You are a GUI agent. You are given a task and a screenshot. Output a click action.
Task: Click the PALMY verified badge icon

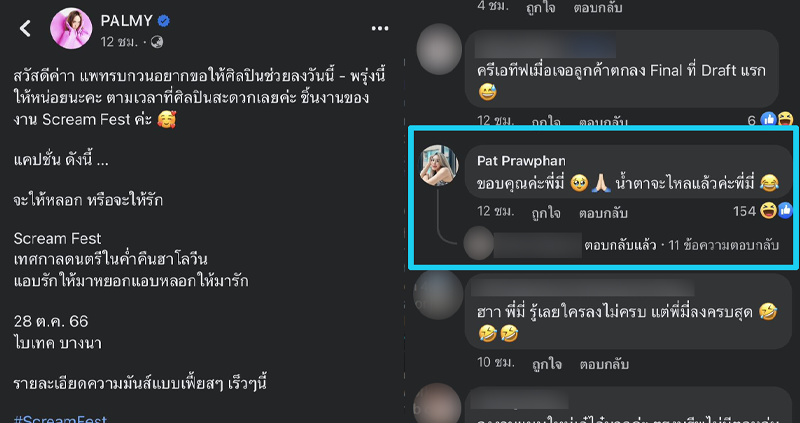click(163, 21)
